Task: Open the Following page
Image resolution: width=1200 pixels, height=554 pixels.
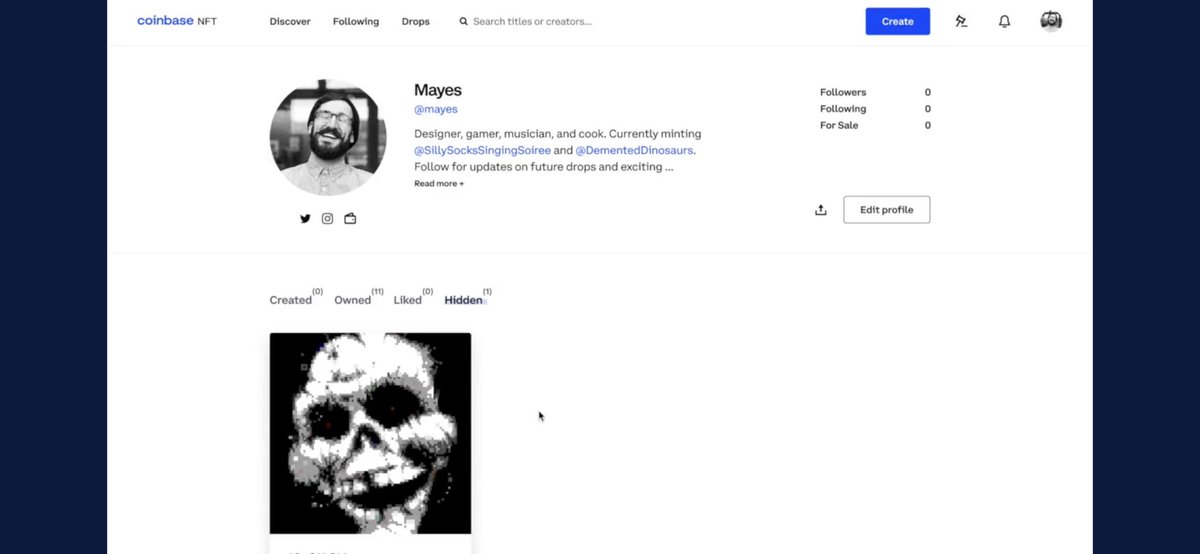Action: [356, 21]
